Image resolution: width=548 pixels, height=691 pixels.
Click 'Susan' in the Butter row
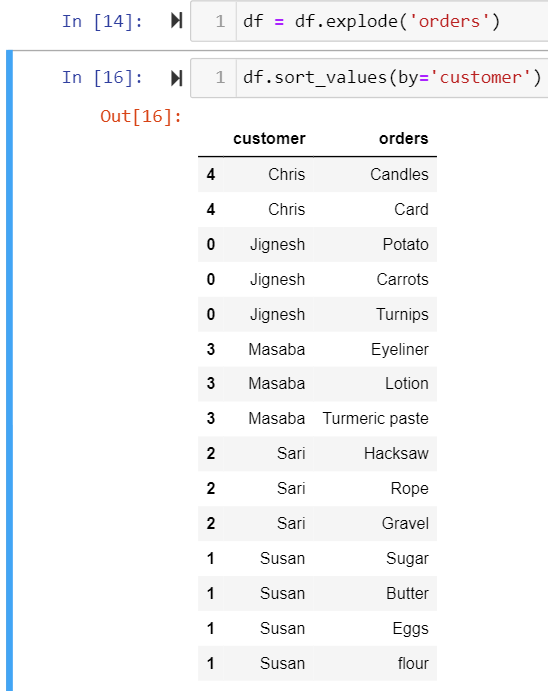coord(282,593)
